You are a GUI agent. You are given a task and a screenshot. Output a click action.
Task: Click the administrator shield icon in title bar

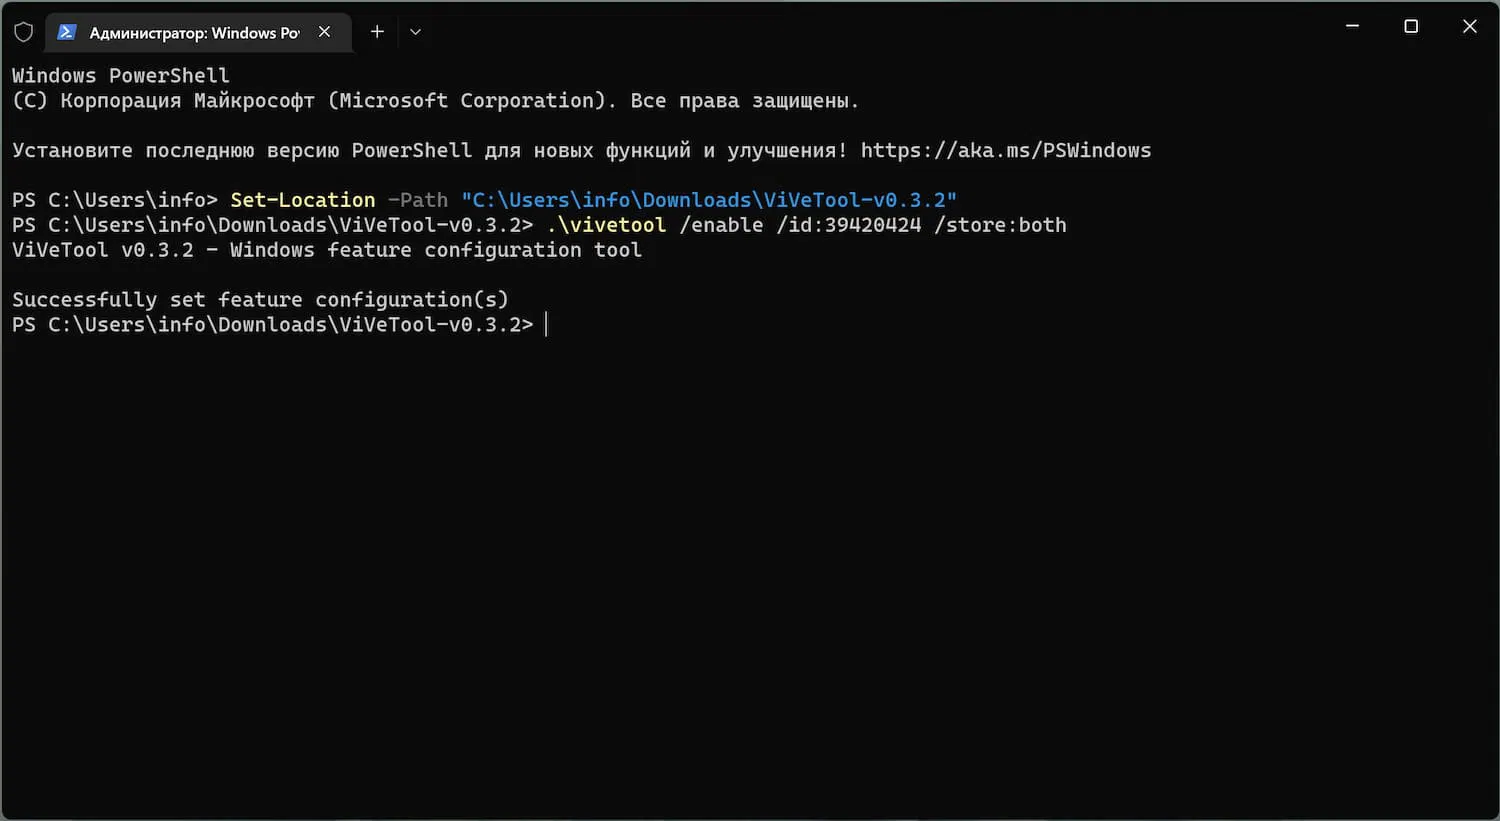pos(24,32)
